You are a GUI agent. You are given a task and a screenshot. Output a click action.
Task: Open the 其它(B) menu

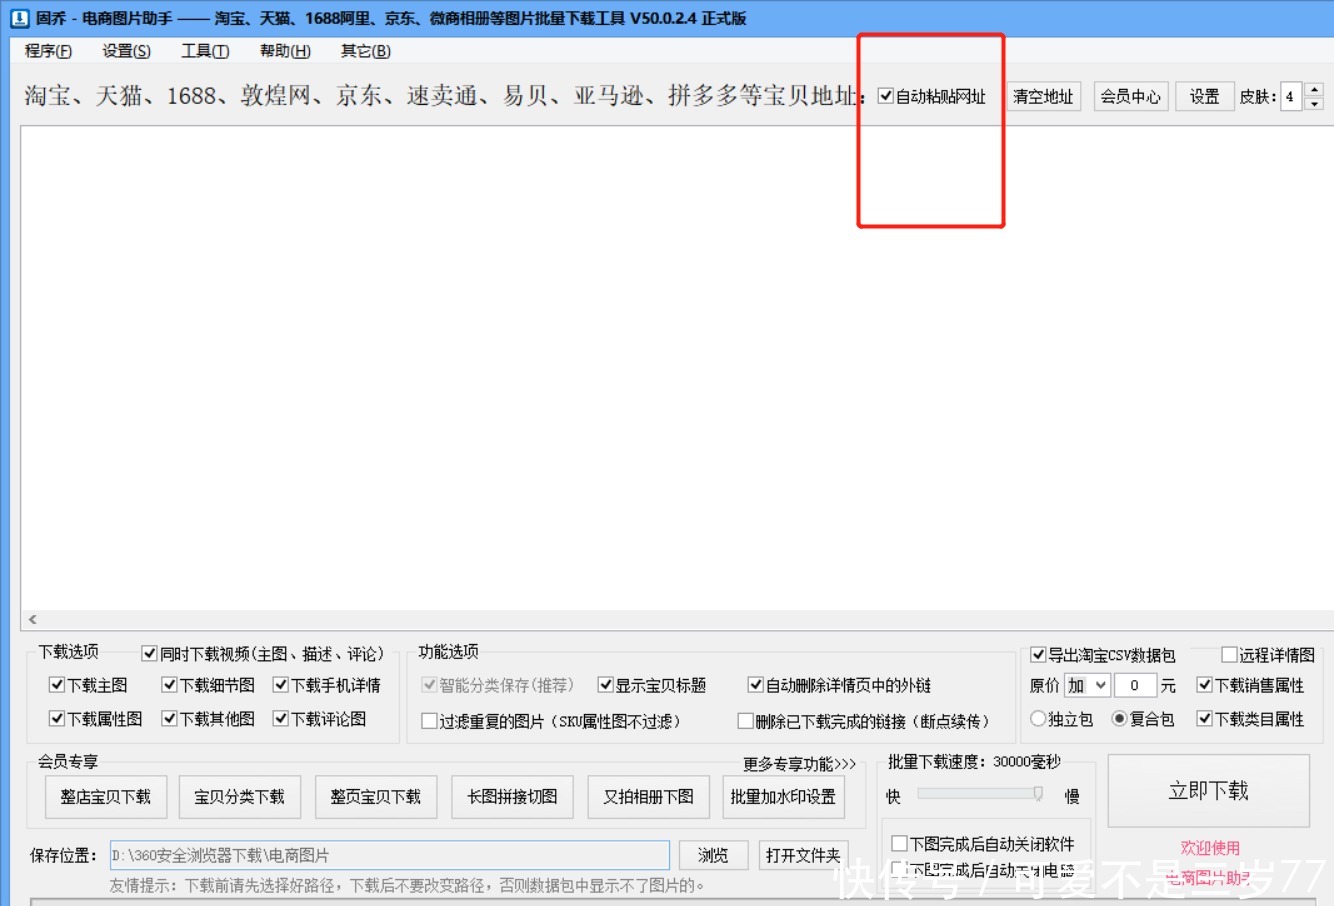click(366, 51)
